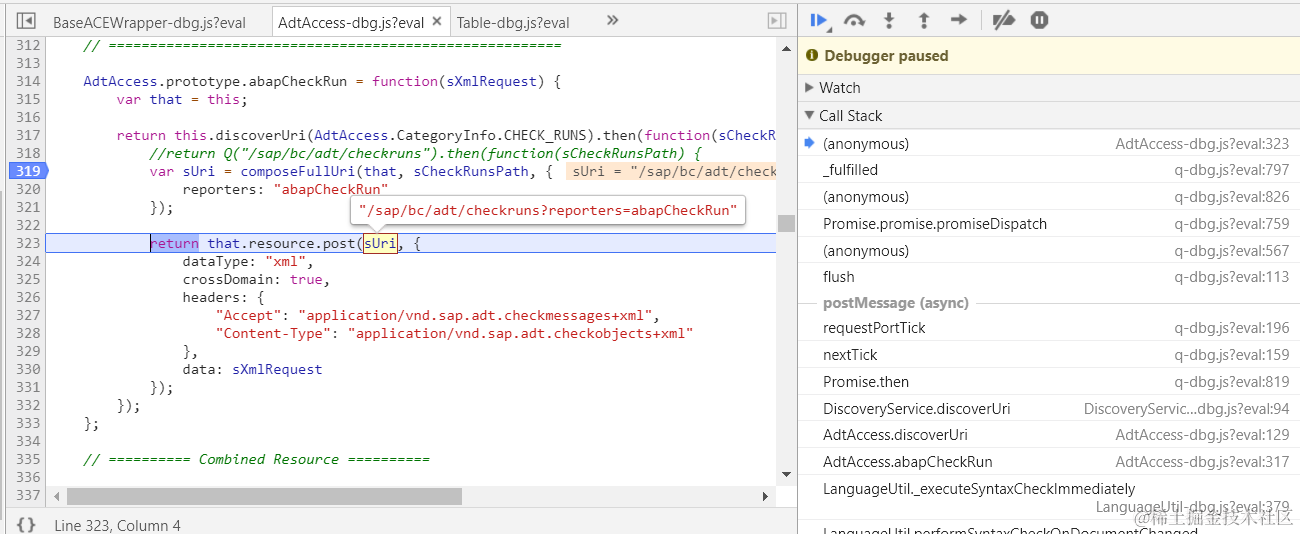Screen dimensions: 1300x534
Task: Open source link q-dbg.js?eval:797
Action: point(1231,170)
